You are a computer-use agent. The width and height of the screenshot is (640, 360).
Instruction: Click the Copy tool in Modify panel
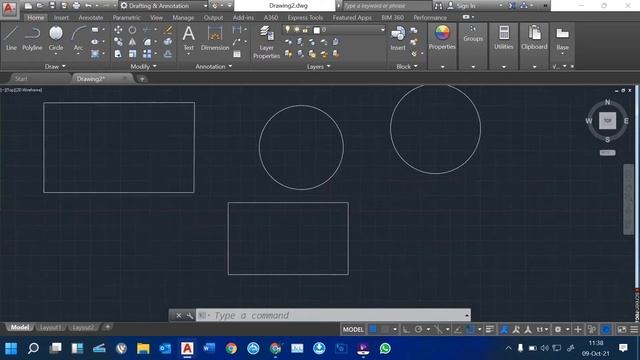click(x=118, y=42)
